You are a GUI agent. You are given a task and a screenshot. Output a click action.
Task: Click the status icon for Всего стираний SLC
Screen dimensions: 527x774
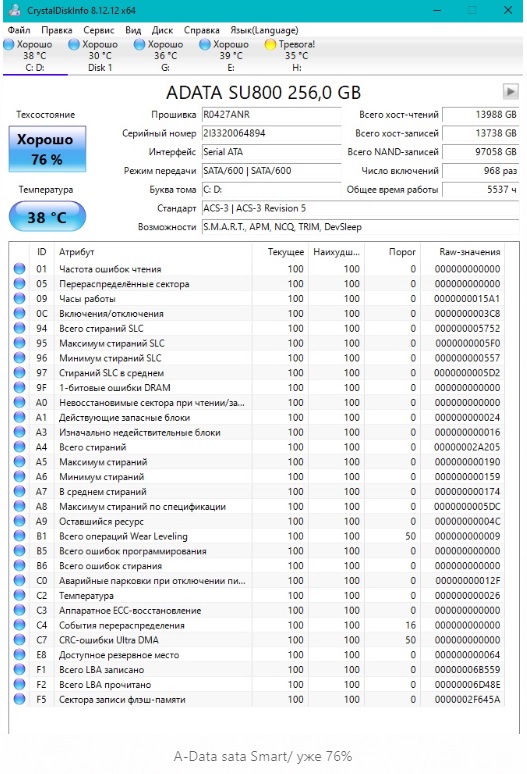(19, 328)
